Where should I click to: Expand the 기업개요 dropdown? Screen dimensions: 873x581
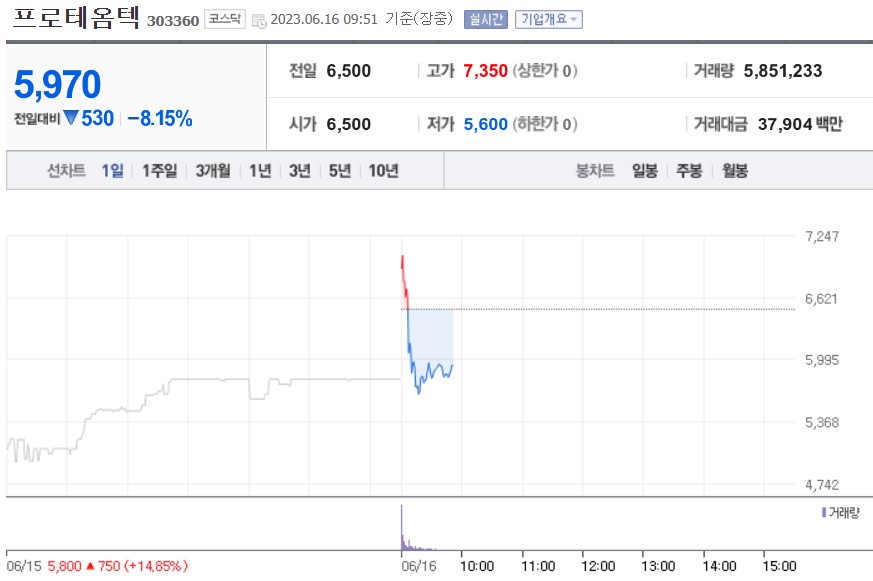point(548,20)
